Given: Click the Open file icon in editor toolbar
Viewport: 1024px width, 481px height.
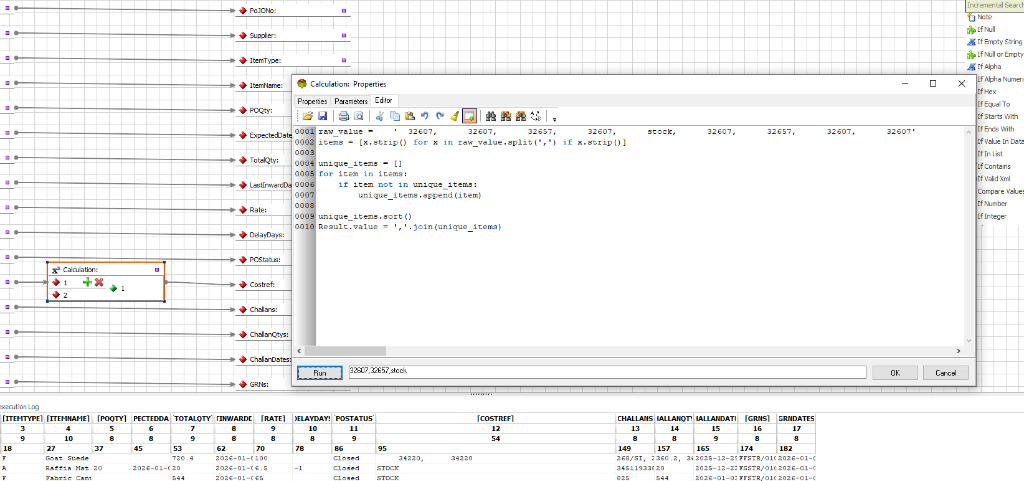Looking at the screenshot, I should pos(308,116).
